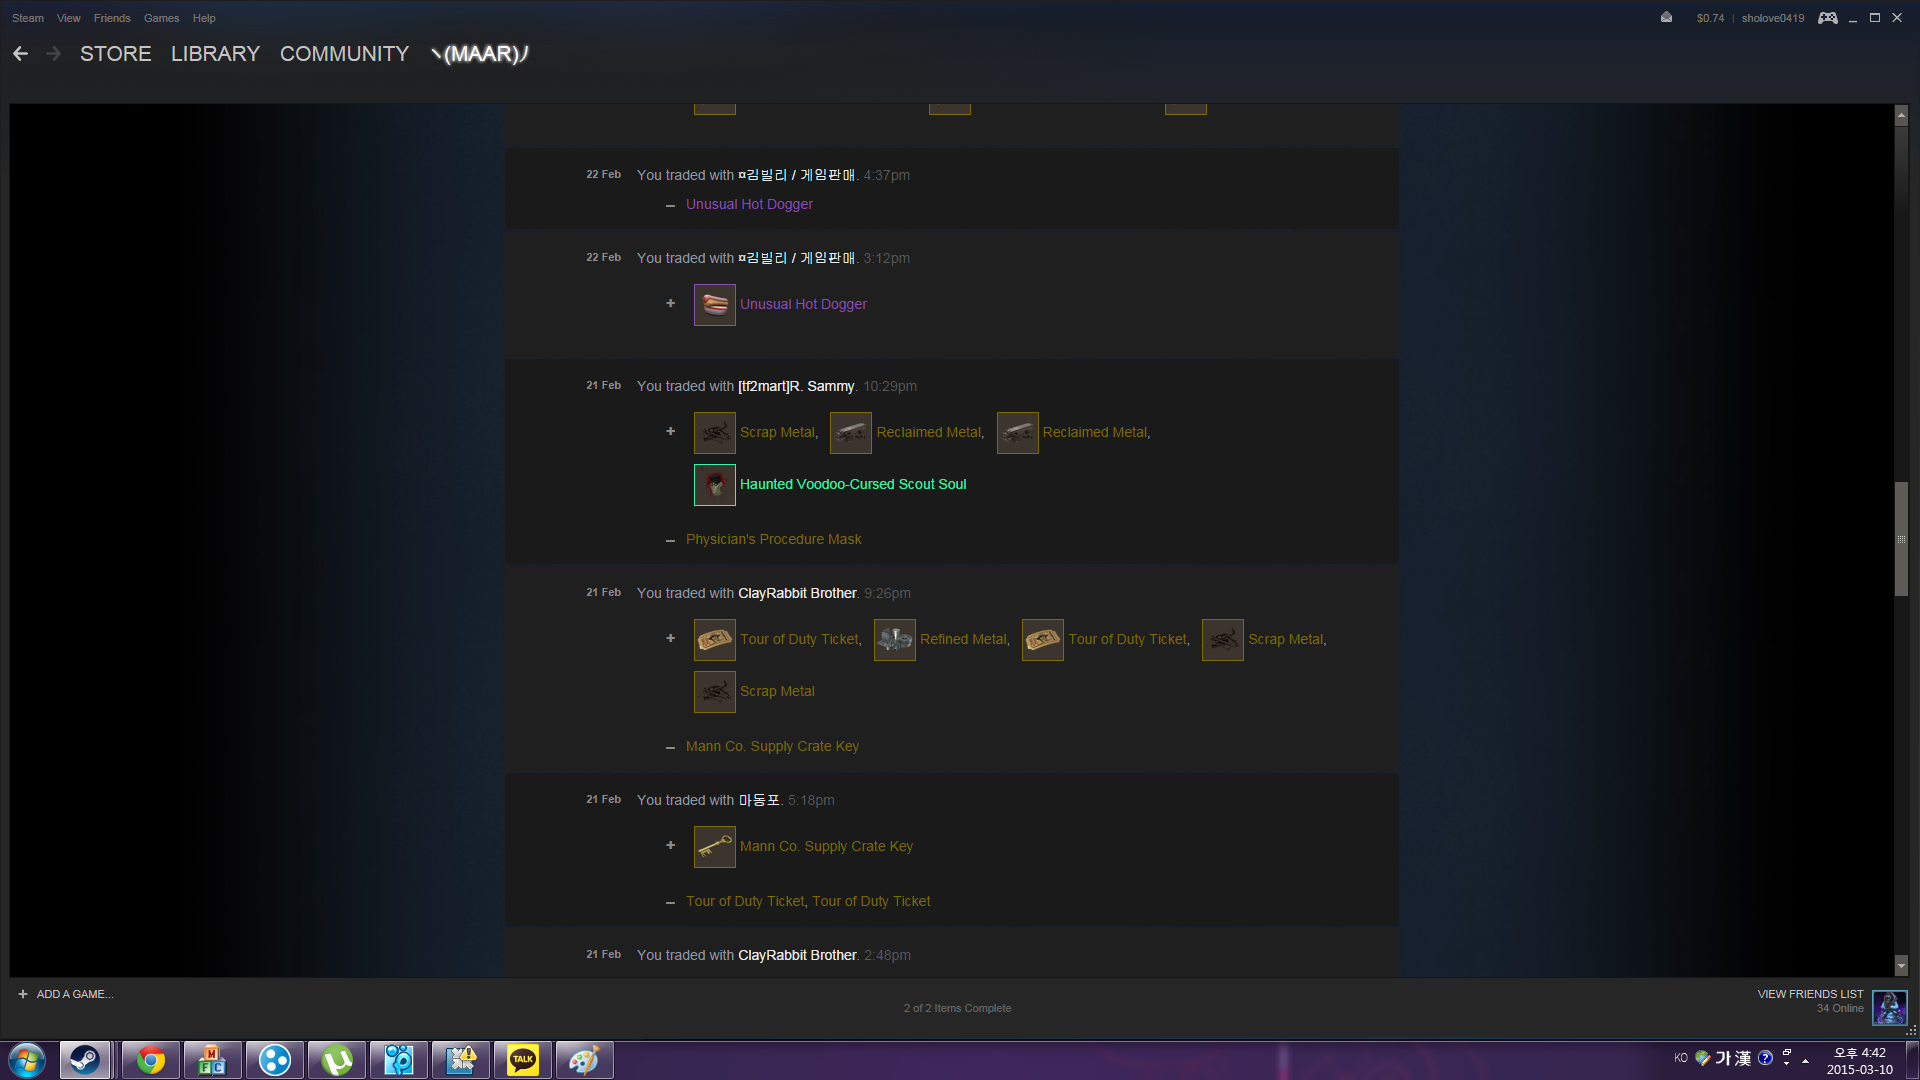Viewport: 1920px width, 1080px height.
Task: Click the scroll down arrow of scrollbar
Action: tap(1901, 966)
